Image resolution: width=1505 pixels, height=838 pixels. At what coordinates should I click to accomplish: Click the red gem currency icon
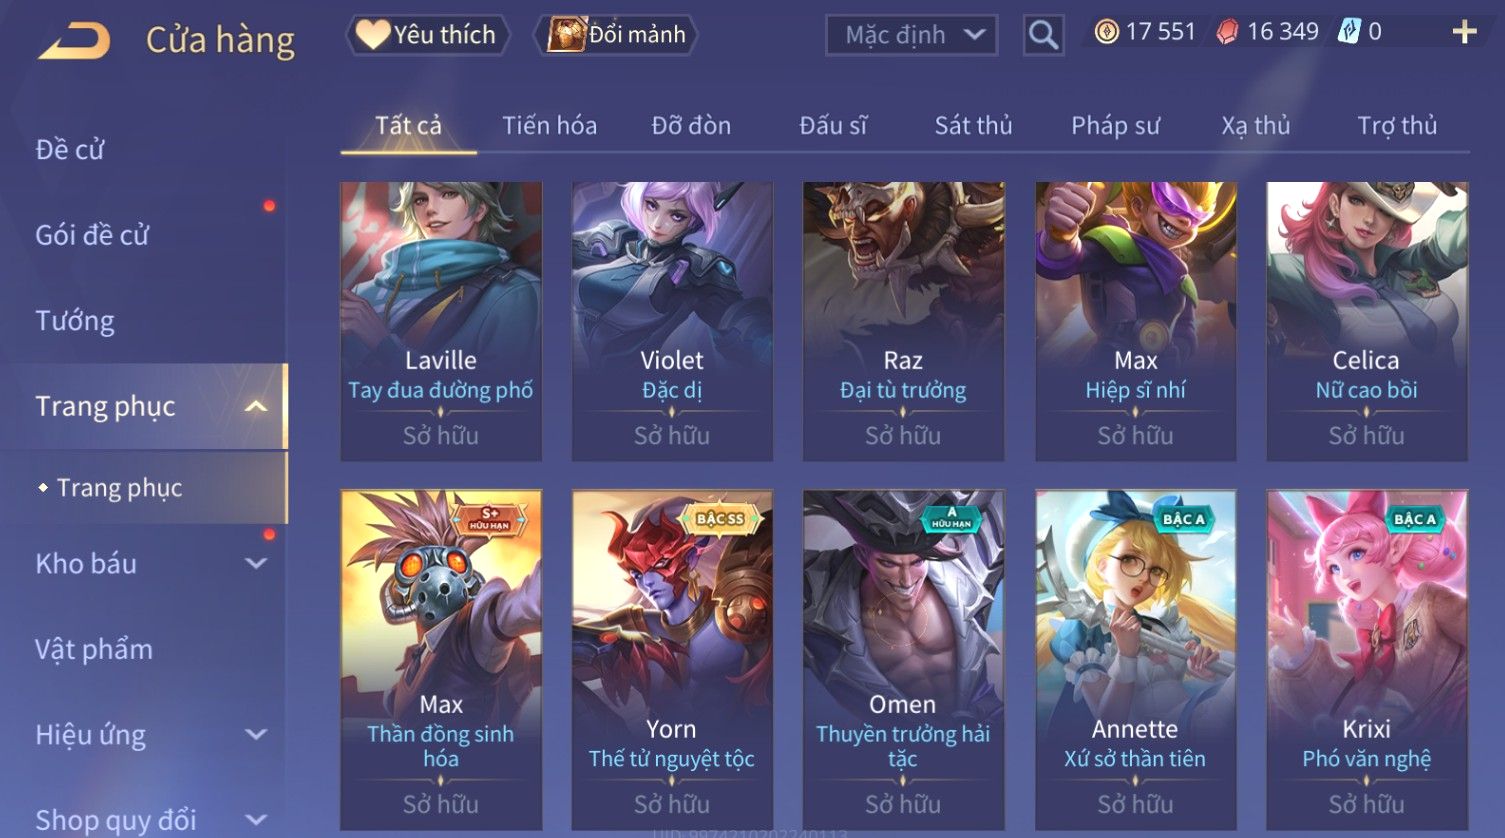click(x=1227, y=33)
